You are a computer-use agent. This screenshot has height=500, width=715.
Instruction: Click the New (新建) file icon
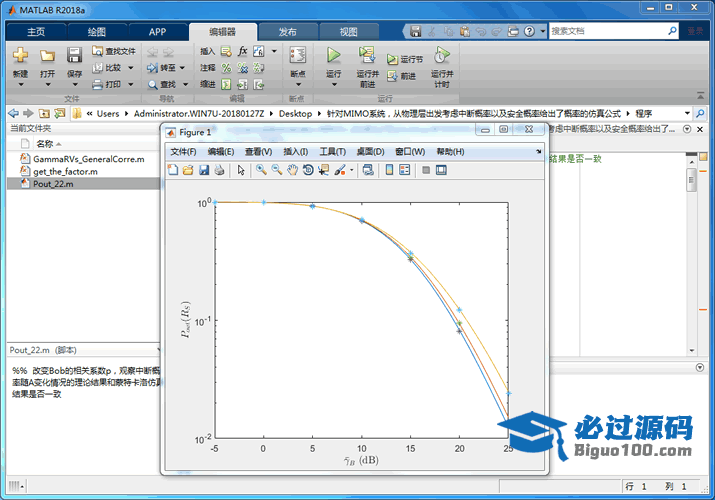pyautogui.click(x=20, y=56)
